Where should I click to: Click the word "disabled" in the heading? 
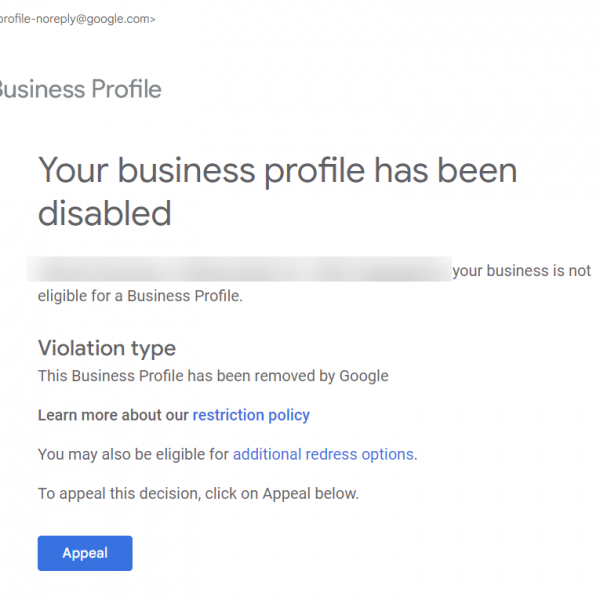point(105,213)
